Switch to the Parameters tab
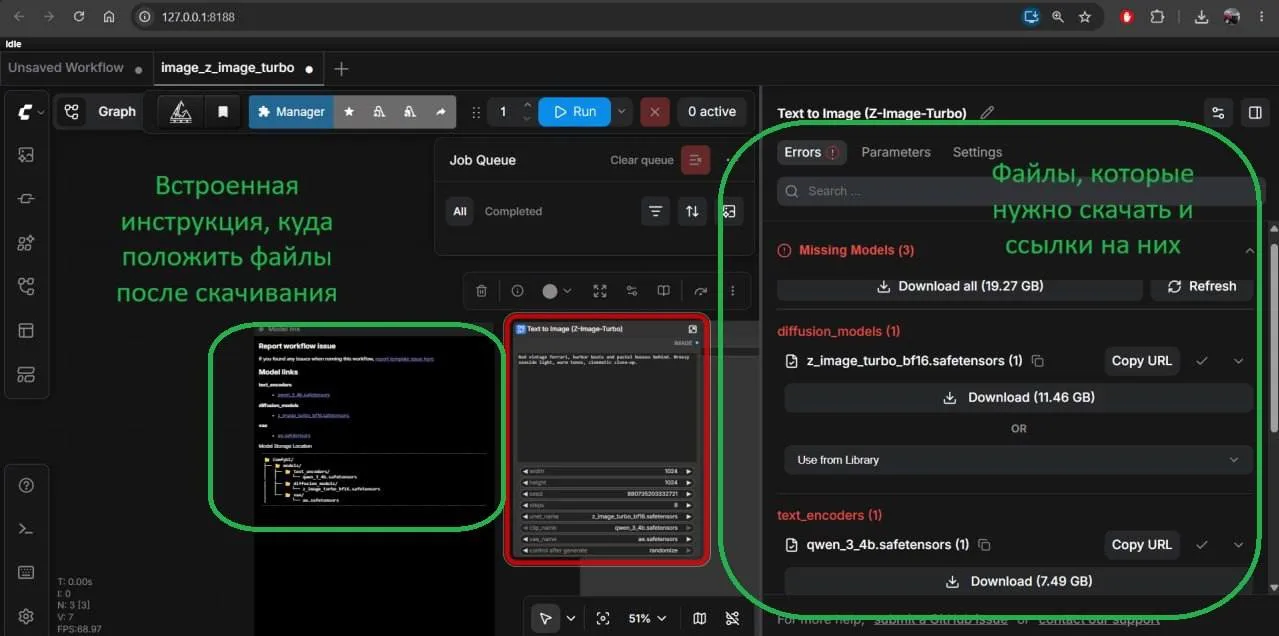 (896, 152)
